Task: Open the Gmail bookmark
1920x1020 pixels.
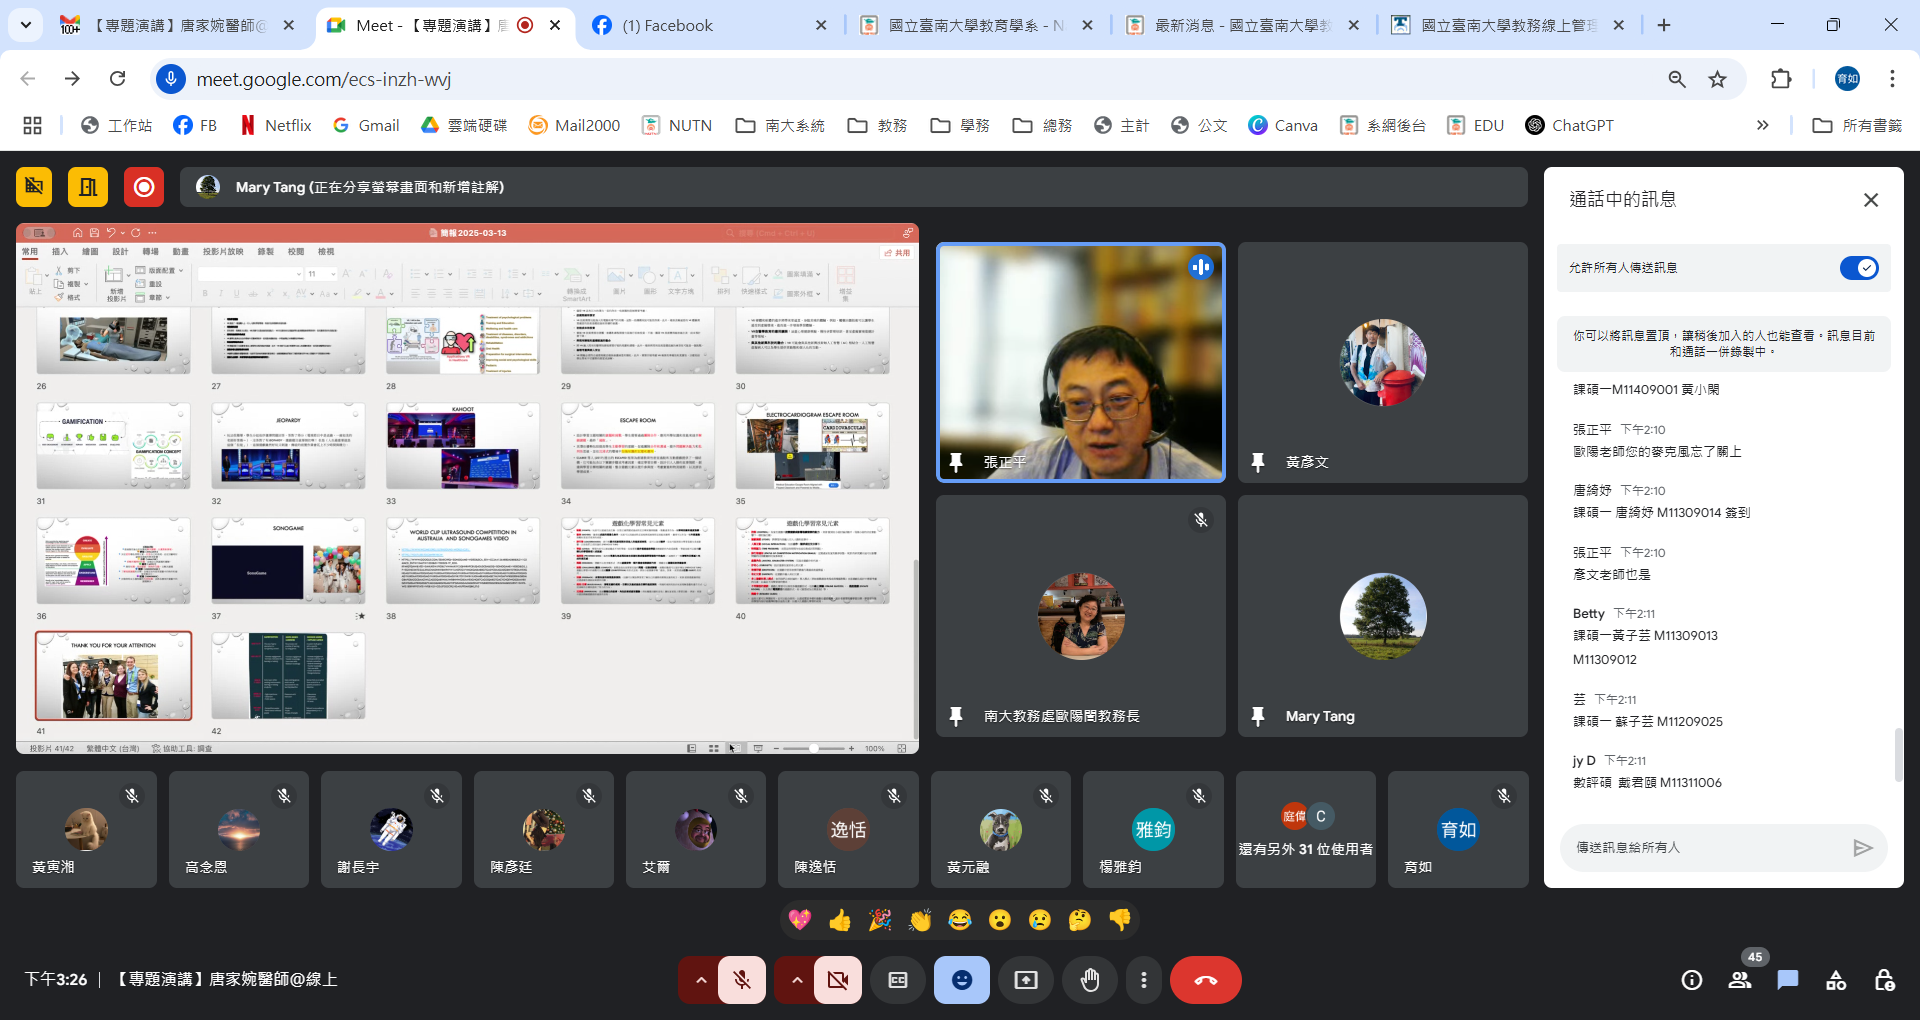Action: tap(366, 125)
